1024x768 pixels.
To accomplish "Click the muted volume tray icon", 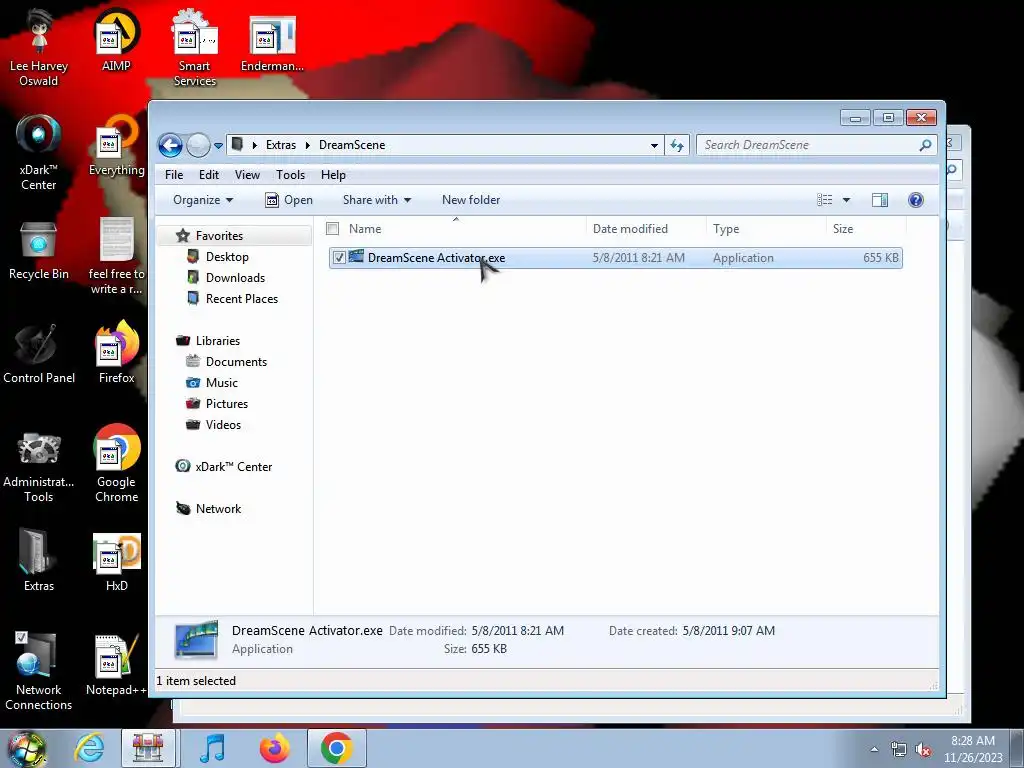I will point(923,750).
